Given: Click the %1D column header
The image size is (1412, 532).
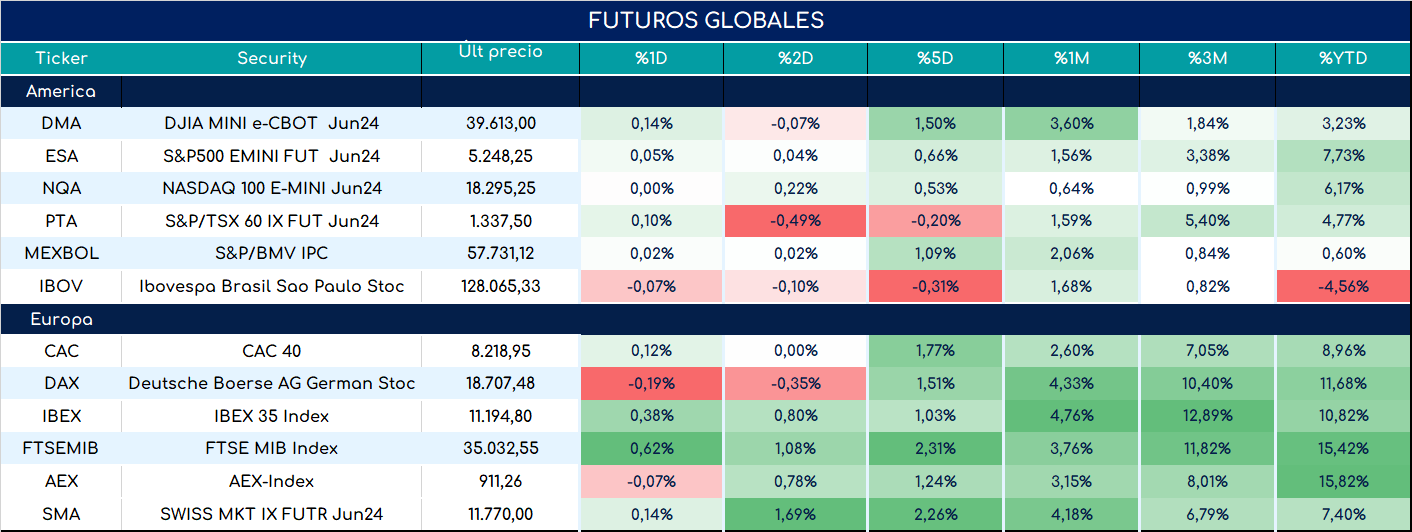Looking at the screenshot, I should coord(652,58).
